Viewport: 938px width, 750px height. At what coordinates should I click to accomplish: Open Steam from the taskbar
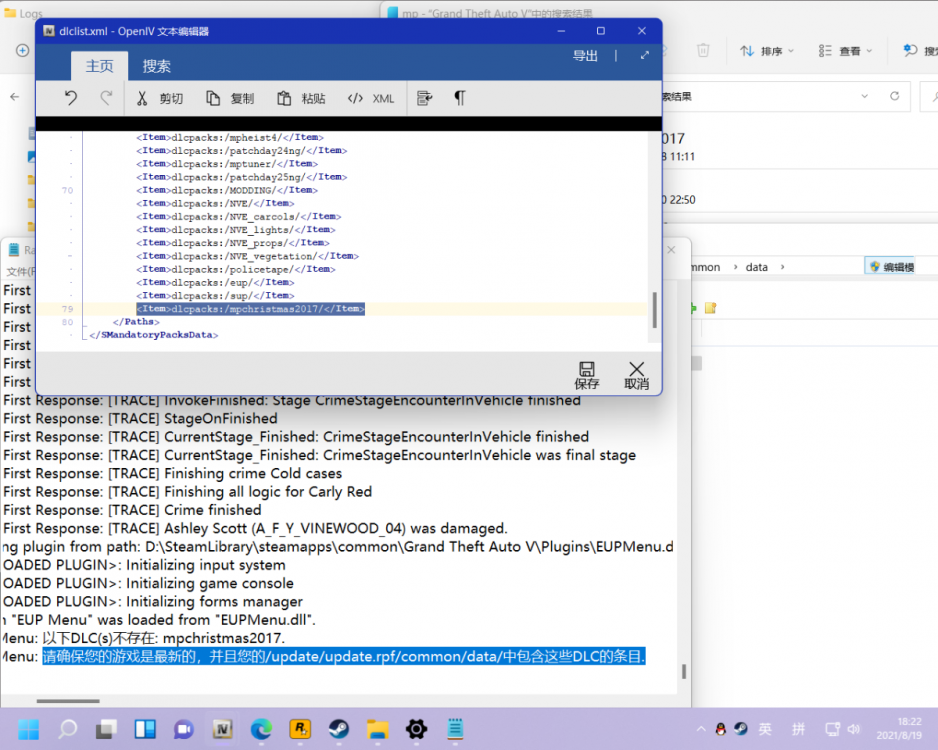point(339,730)
